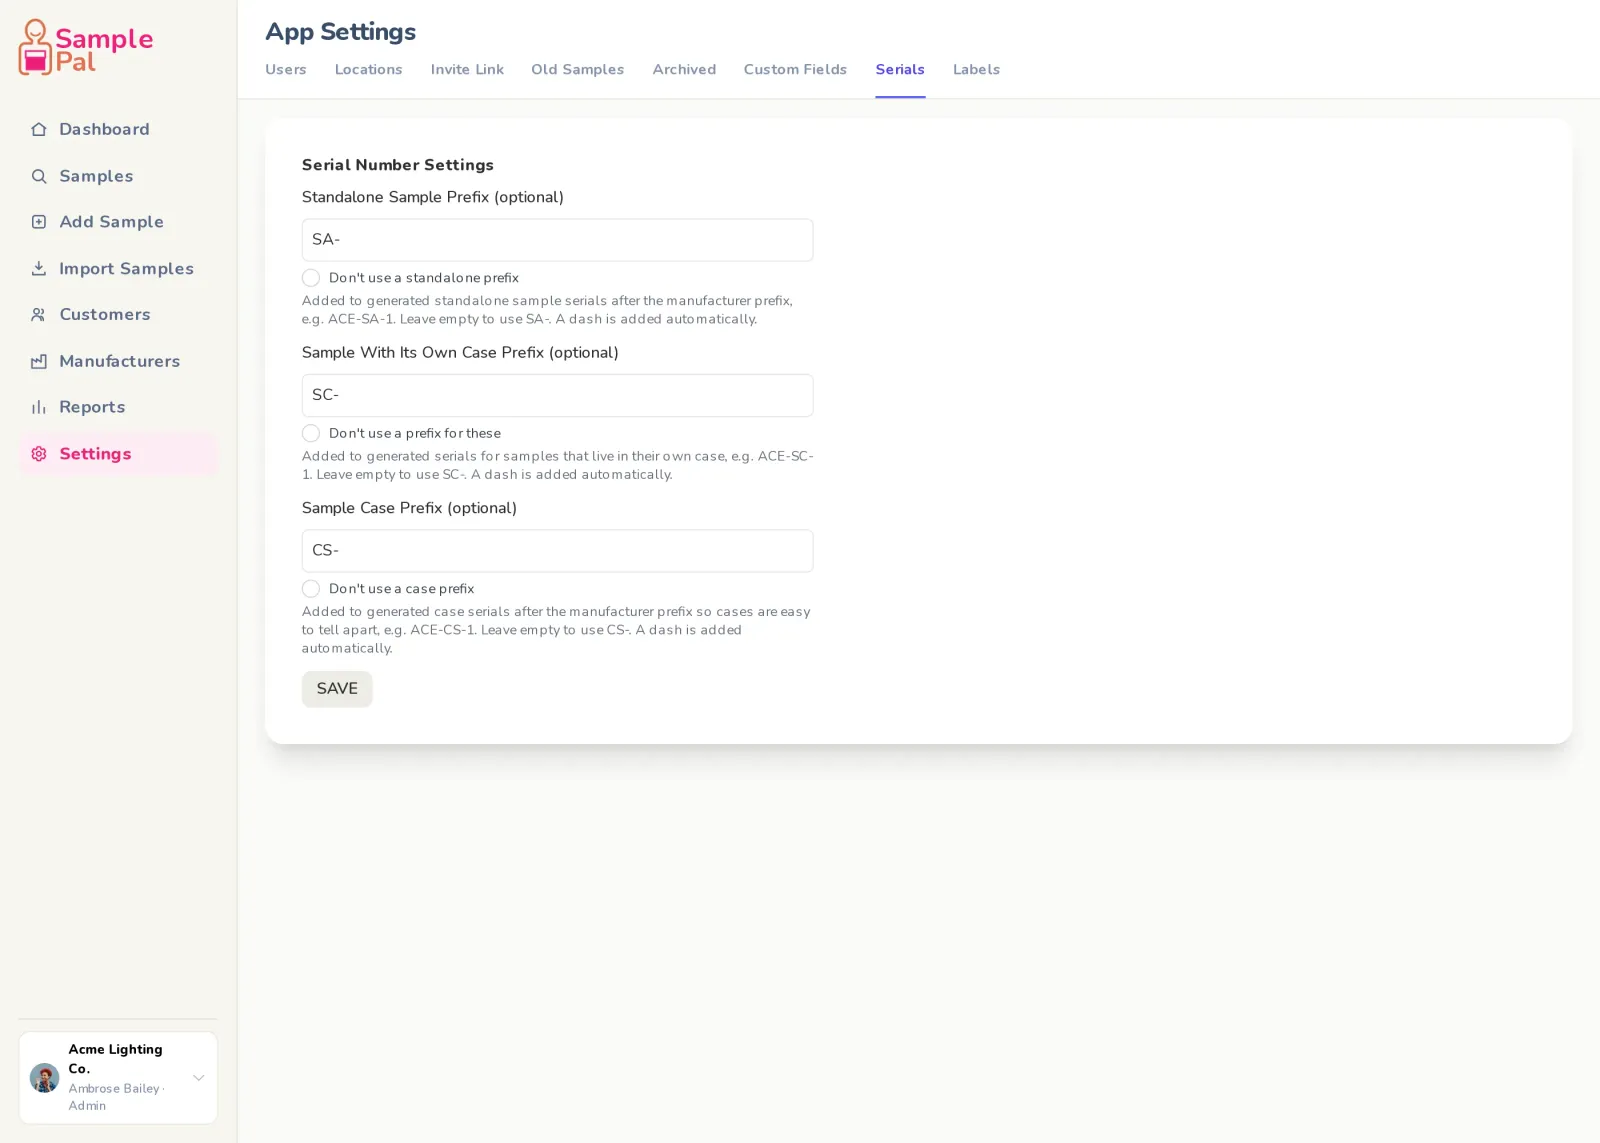Click the Samples magnifier icon

click(x=39, y=176)
